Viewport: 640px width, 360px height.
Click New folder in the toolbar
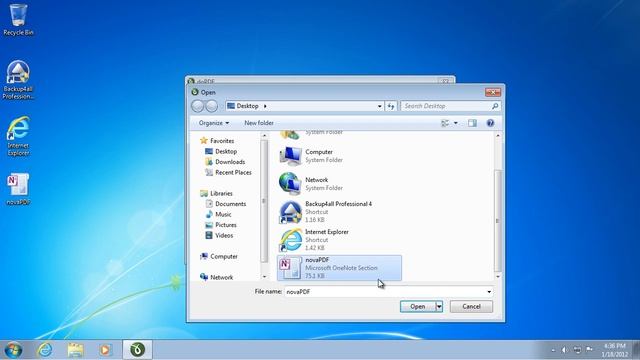click(x=259, y=123)
